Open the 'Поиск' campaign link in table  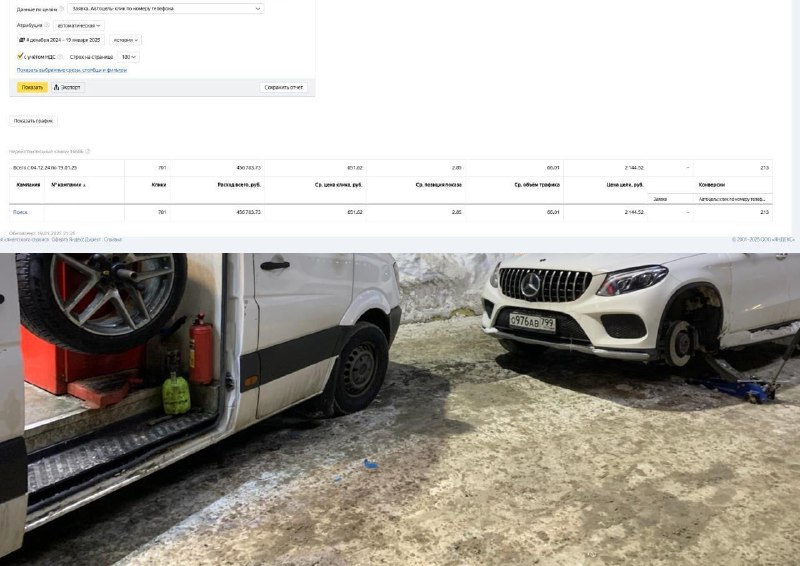pos(20,212)
